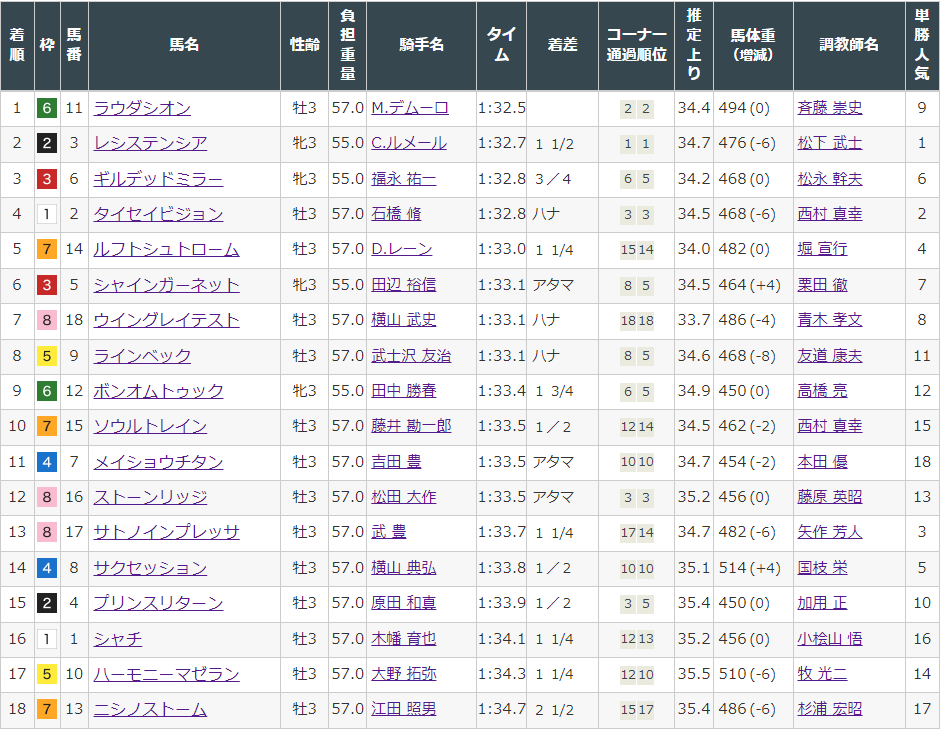The image size is (941, 730).
Task: Open jockey link 木幡 育也
Action: pyautogui.click(x=404, y=639)
